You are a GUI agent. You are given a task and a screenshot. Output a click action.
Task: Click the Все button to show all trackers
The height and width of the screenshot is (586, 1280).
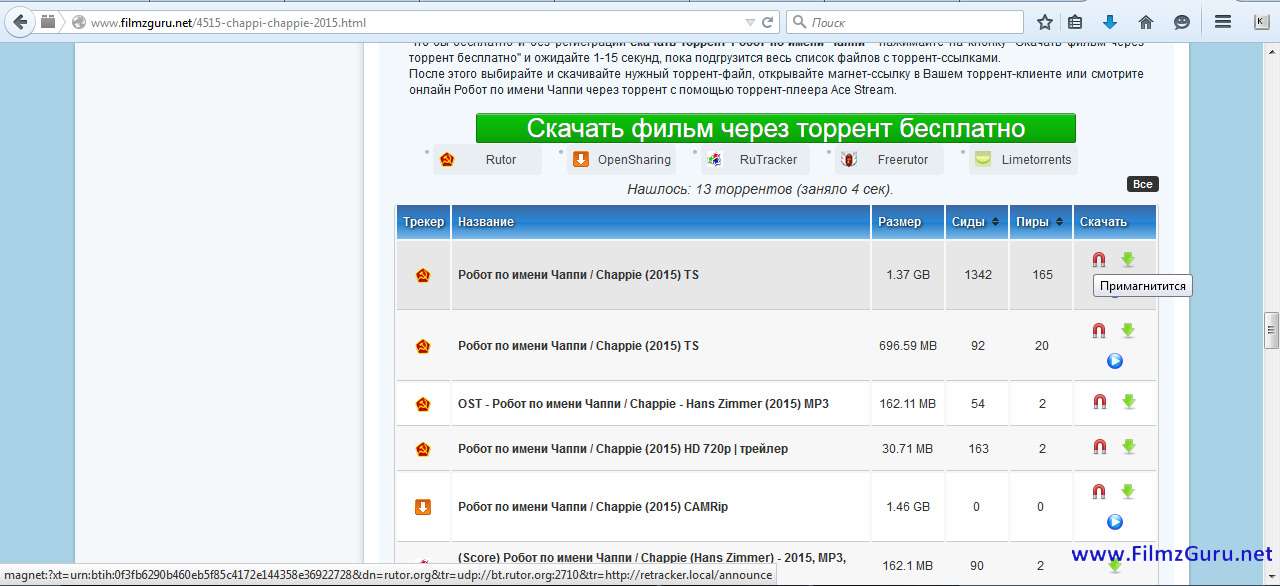pos(1142,184)
